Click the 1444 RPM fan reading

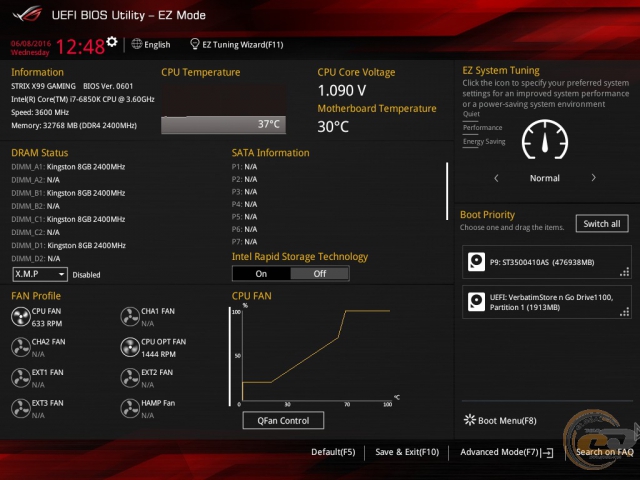[158, 354]
